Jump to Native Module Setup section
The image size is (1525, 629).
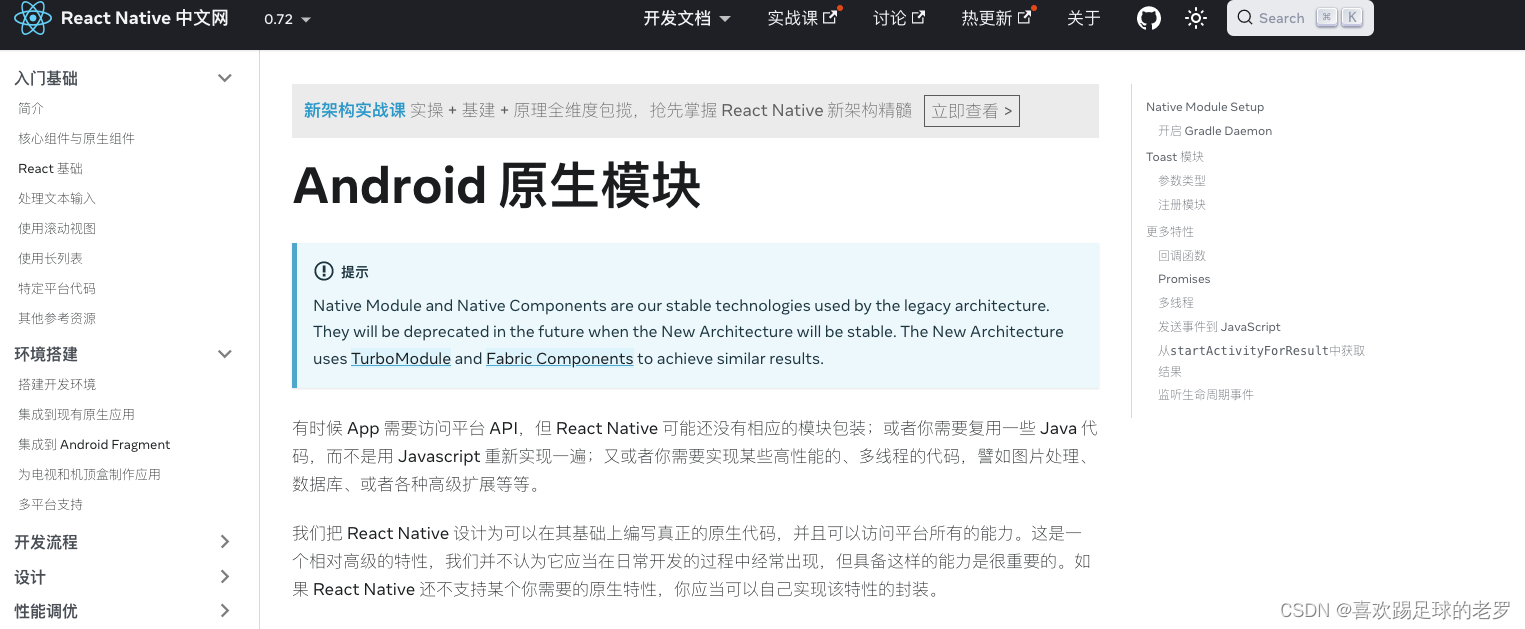click(1205, 107)
